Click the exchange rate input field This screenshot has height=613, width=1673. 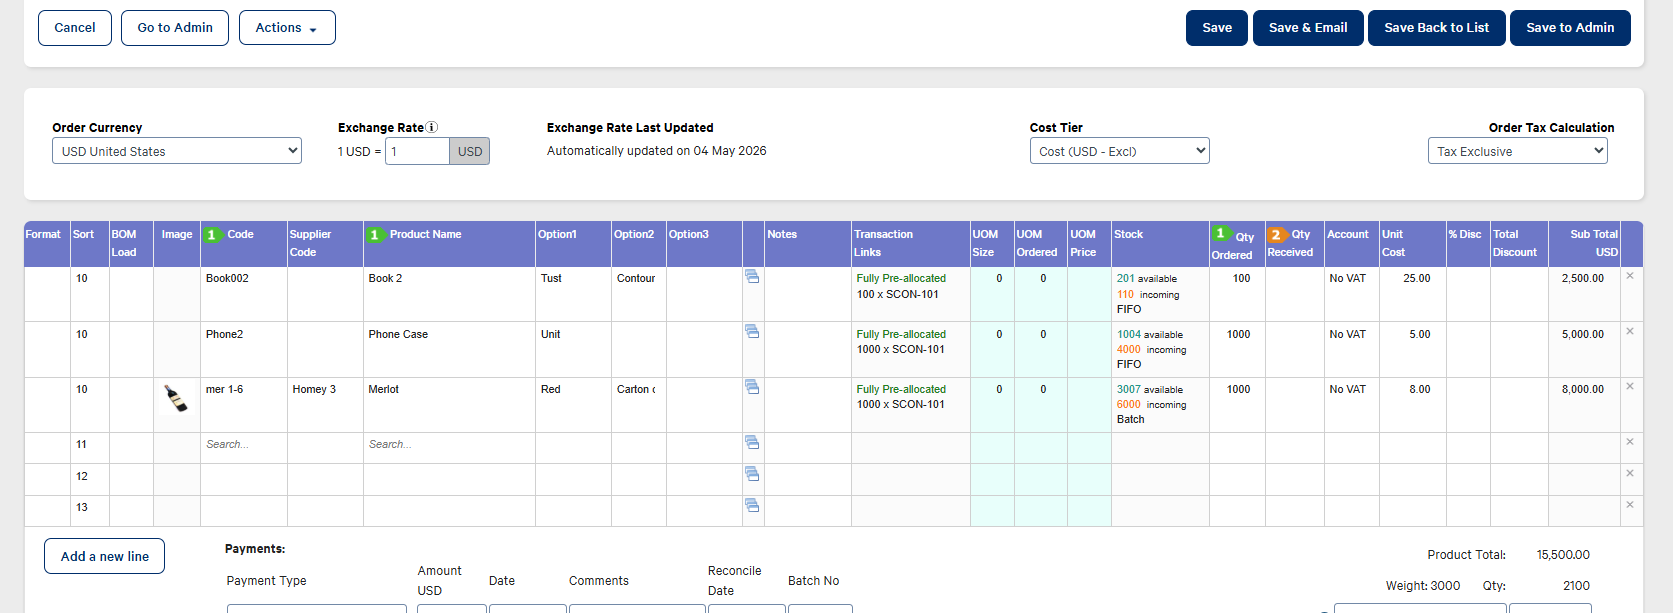tap(417, 151)
